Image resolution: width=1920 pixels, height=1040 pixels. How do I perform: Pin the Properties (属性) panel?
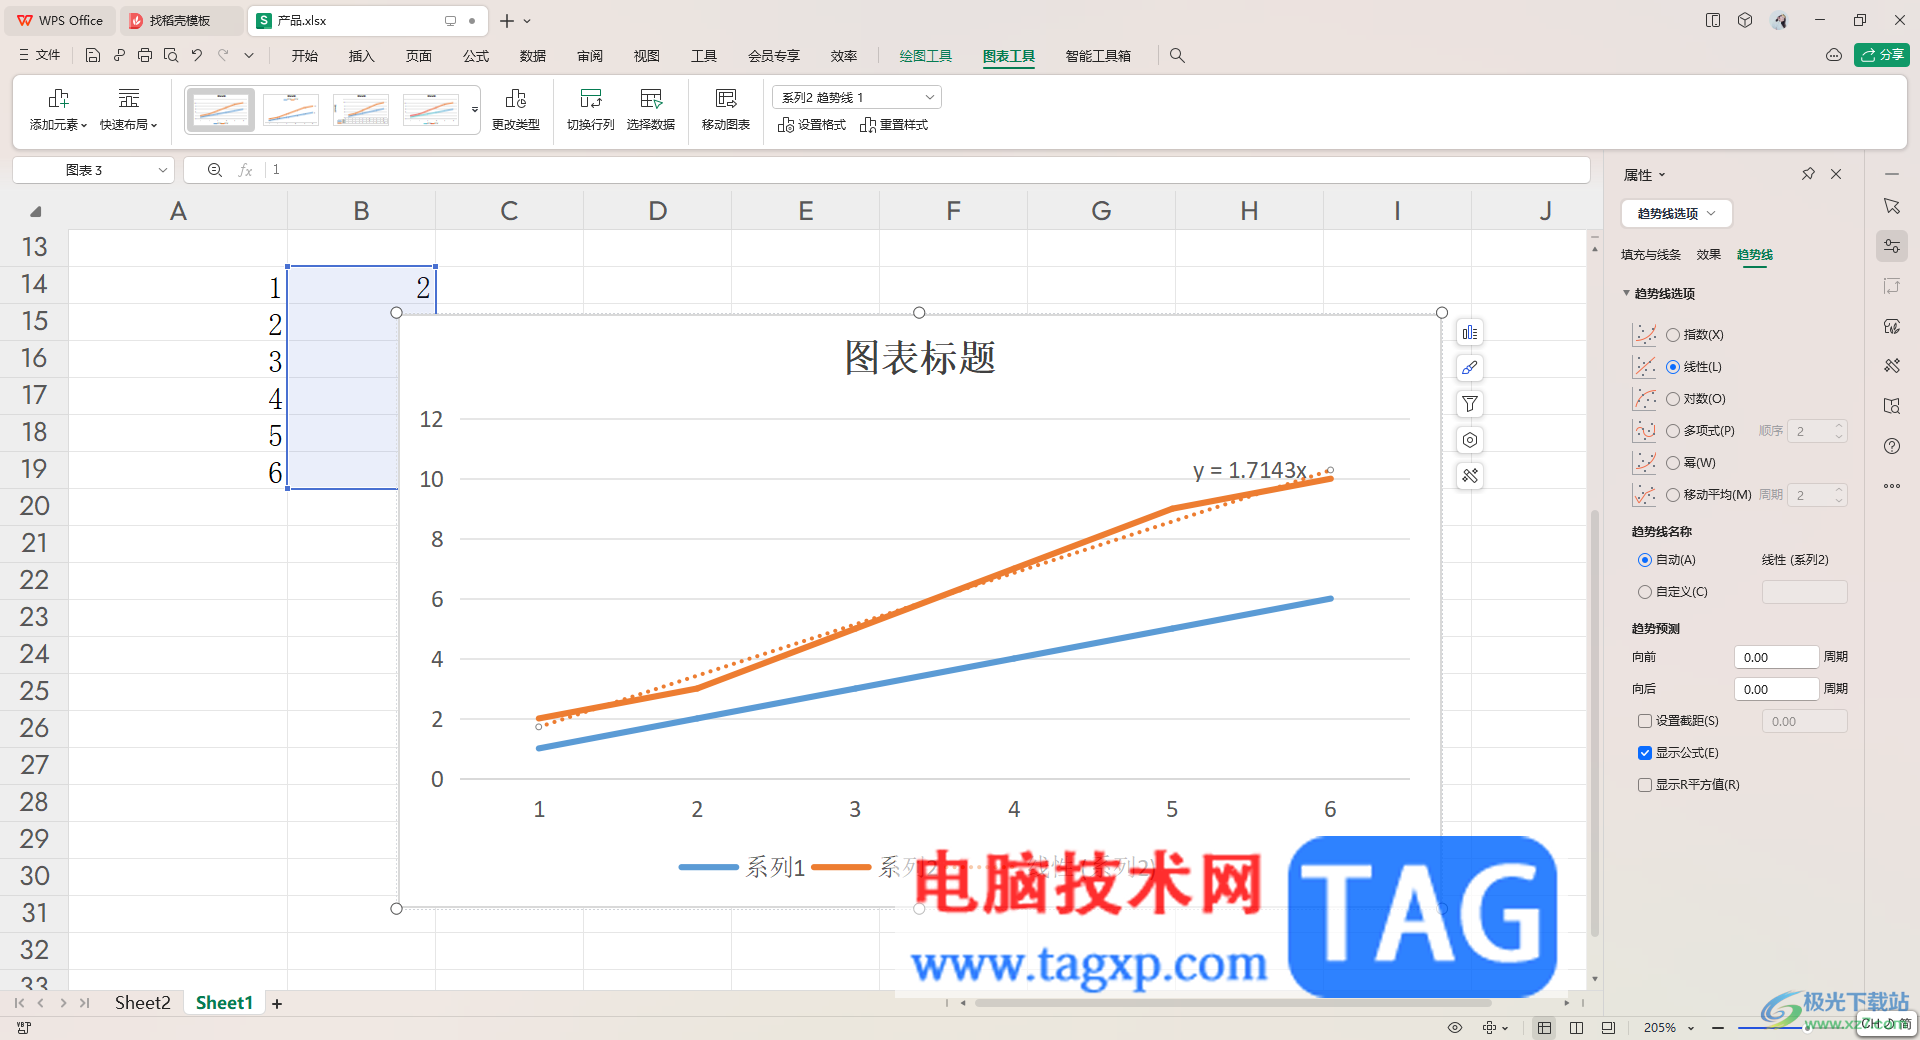(1808, 174)
